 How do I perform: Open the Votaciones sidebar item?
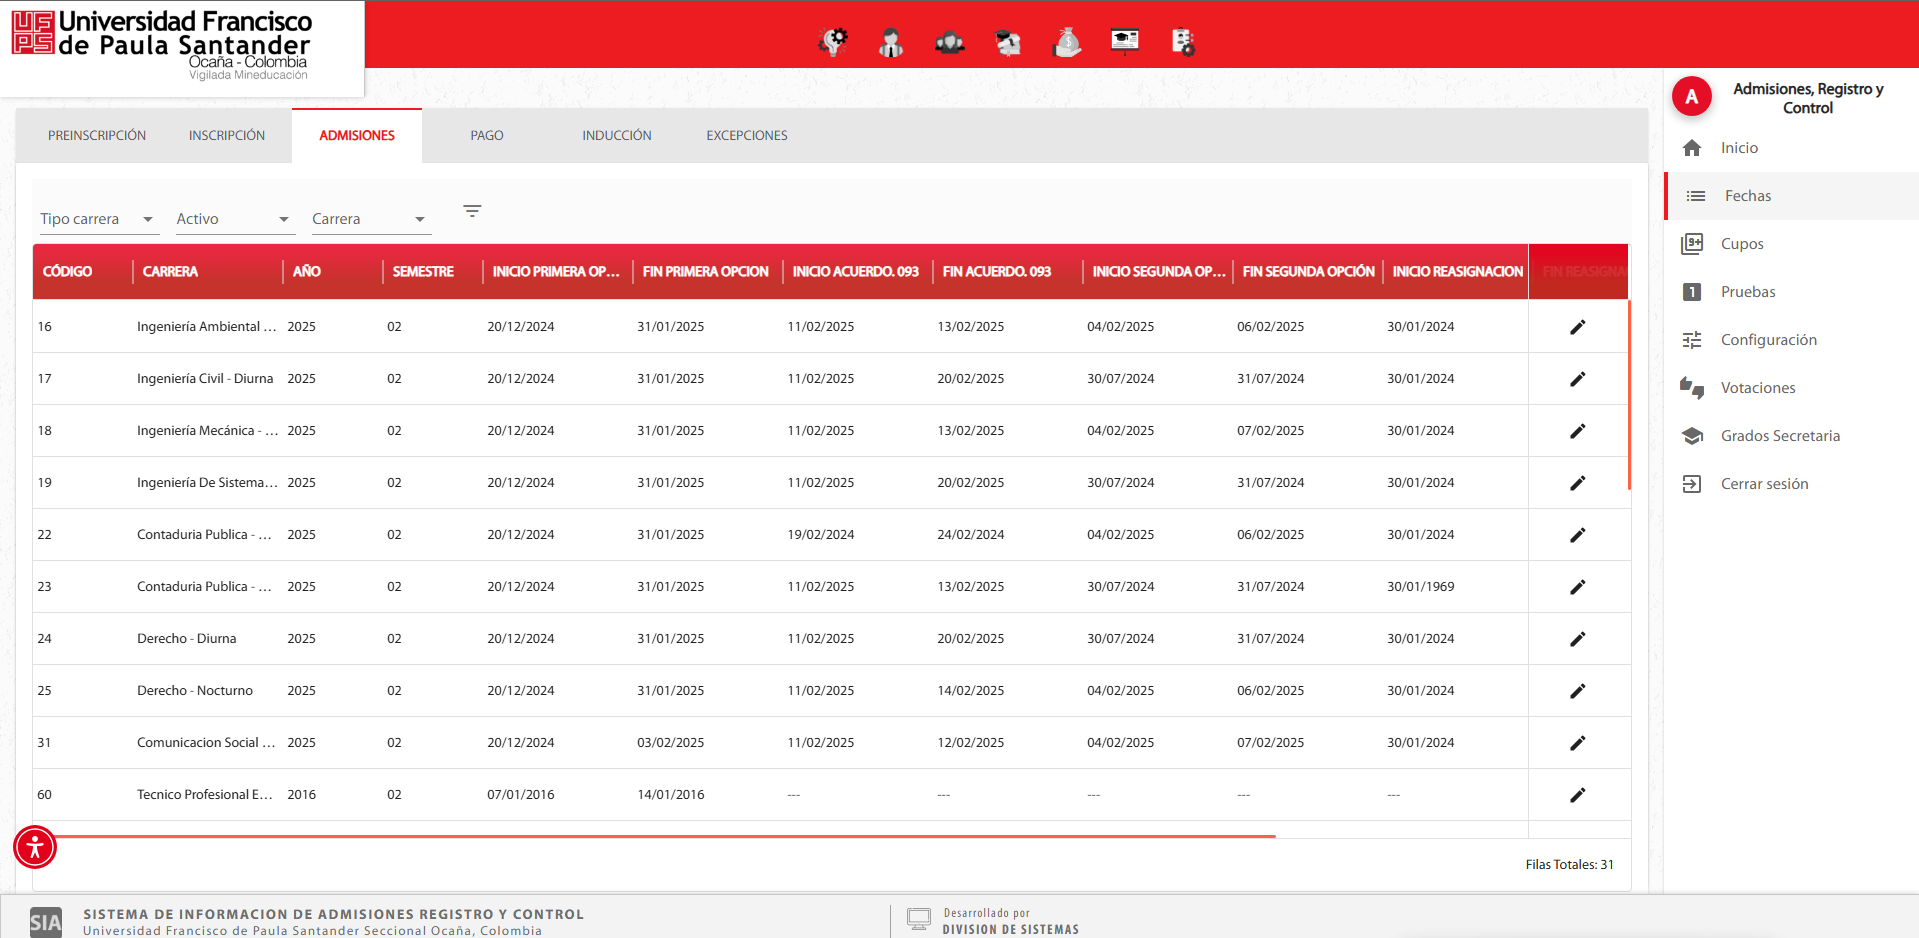1757,388
